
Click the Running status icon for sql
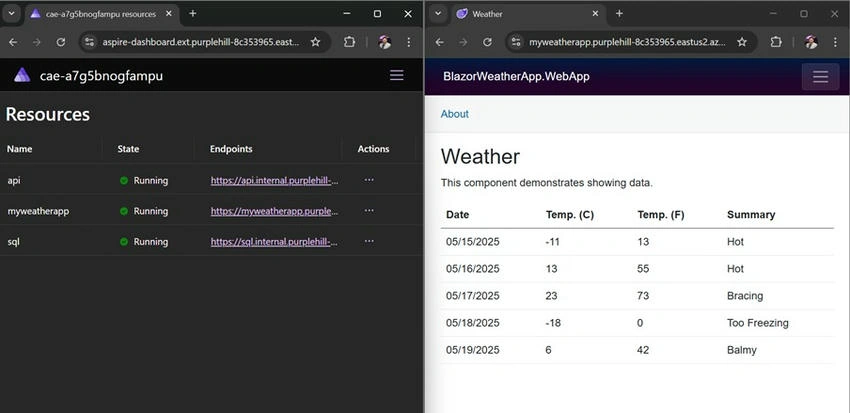(124, 242)
